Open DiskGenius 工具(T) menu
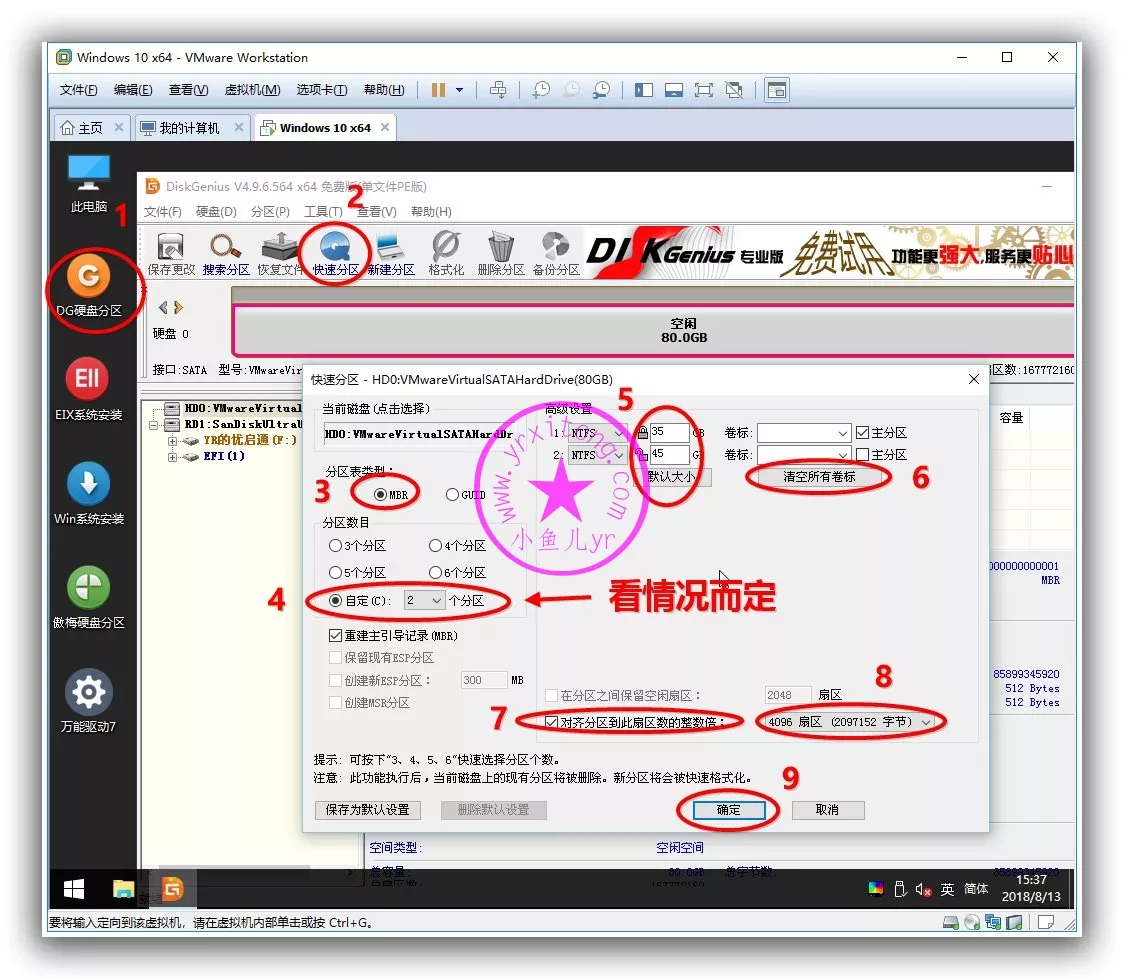This screenshot has width=1124, height=979. 323,211
